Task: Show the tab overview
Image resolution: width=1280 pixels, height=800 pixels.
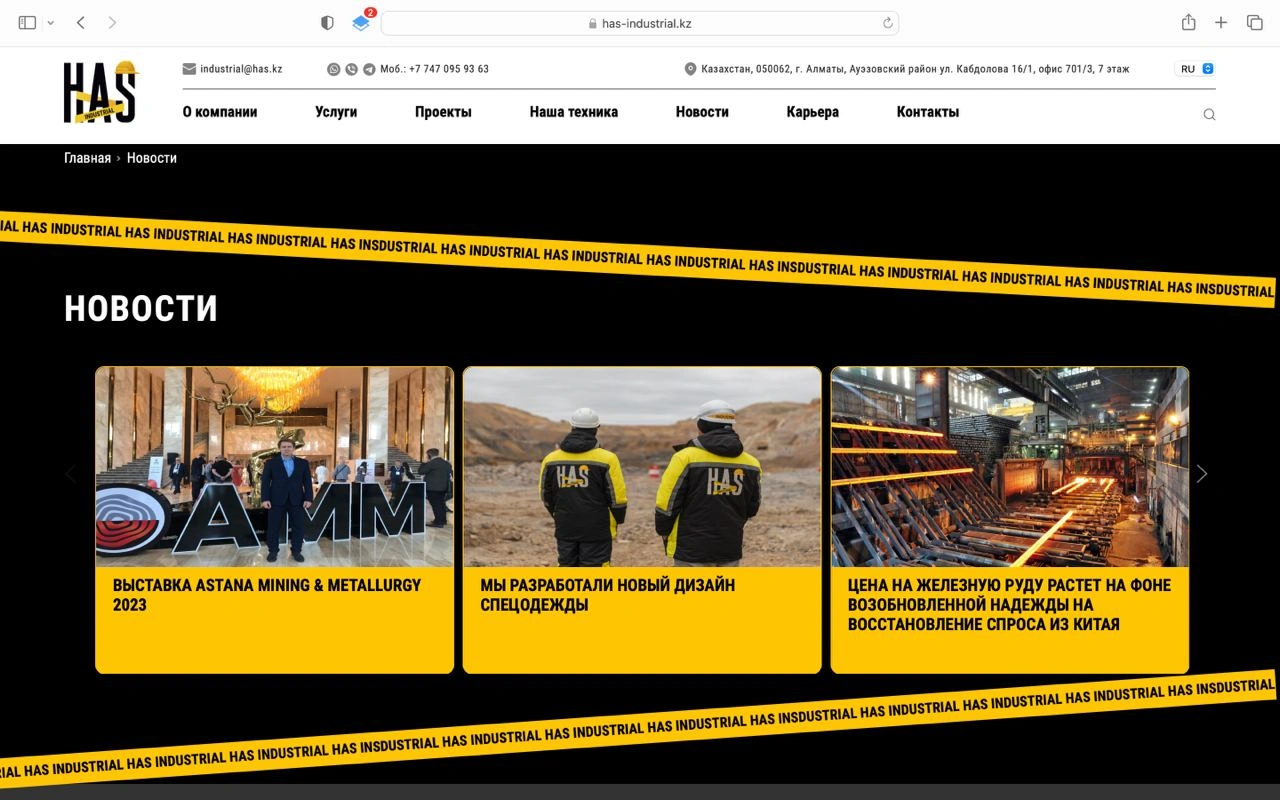Action: [1255, 23]
